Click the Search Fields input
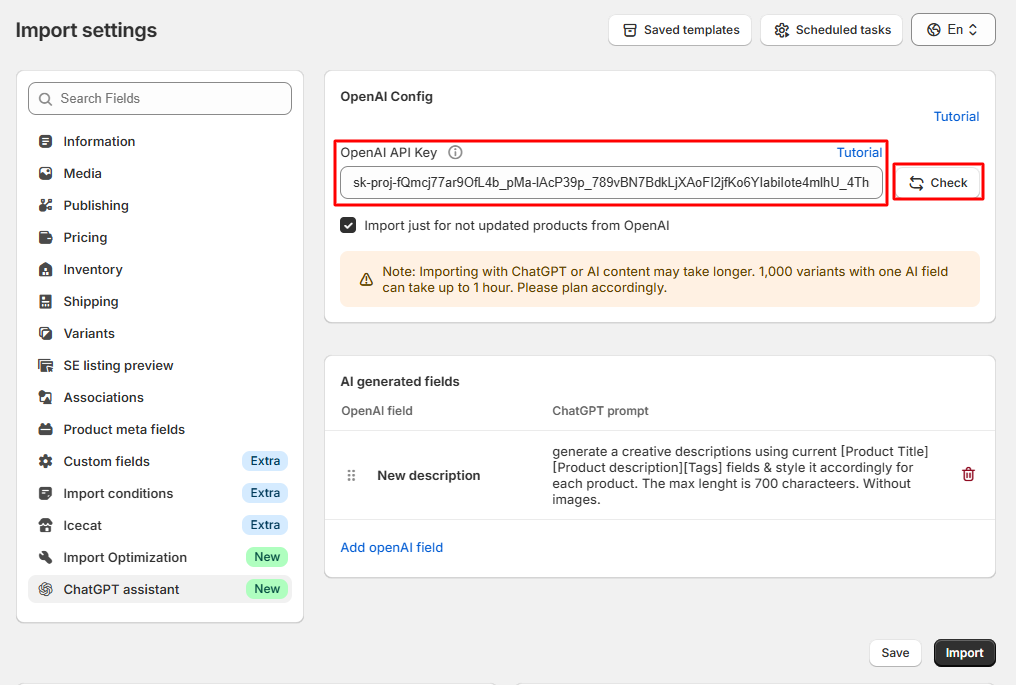This screenshot has width=1016, height=685. click(160, 99)
